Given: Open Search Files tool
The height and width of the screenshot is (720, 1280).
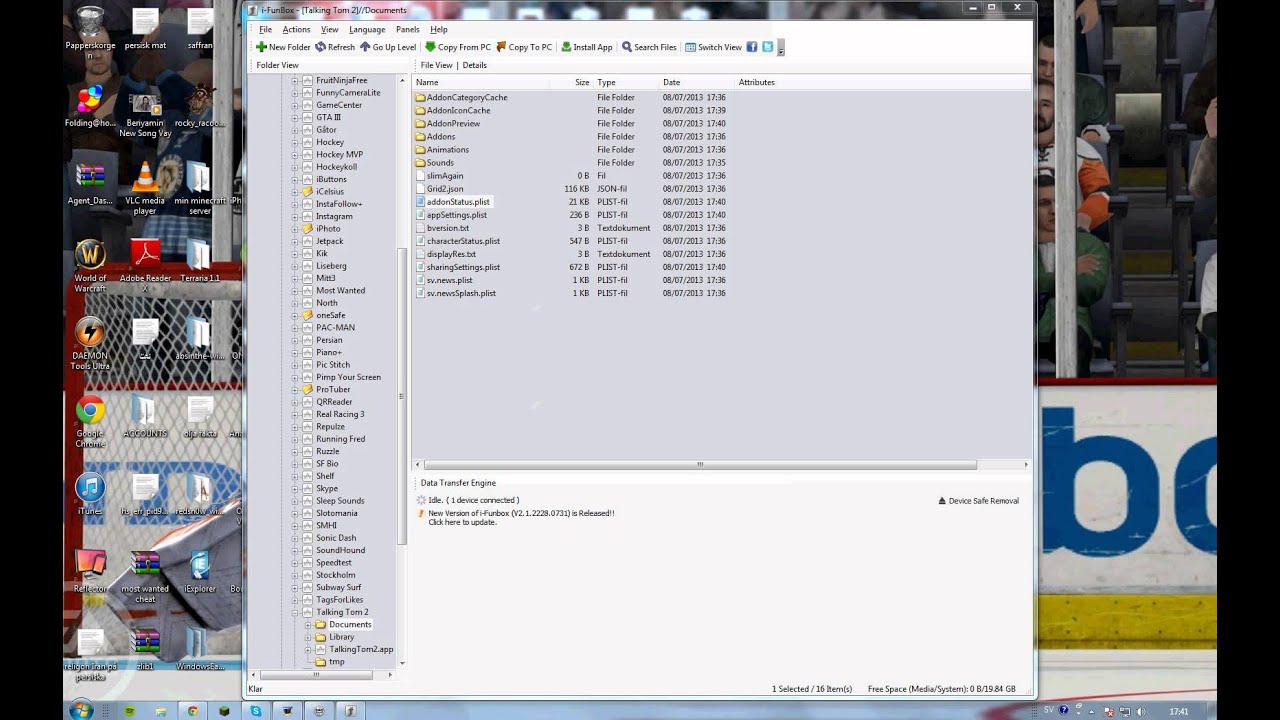Looking at the screenshot, I should 649,47.
